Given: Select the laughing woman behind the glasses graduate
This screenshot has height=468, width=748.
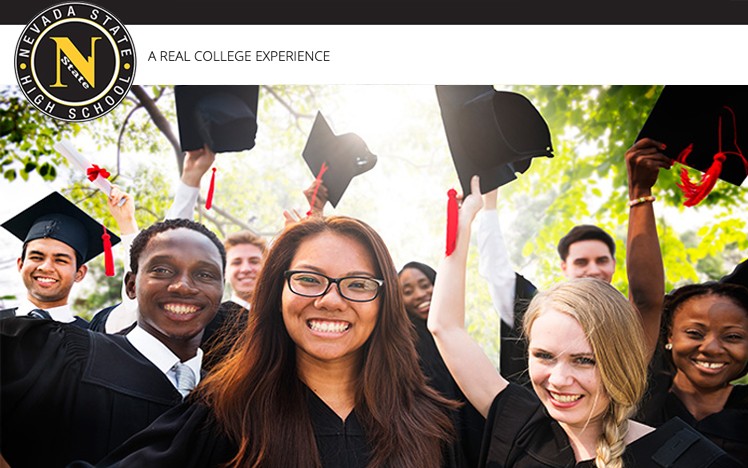Looking at the screenshot, I should coord(417,291).
